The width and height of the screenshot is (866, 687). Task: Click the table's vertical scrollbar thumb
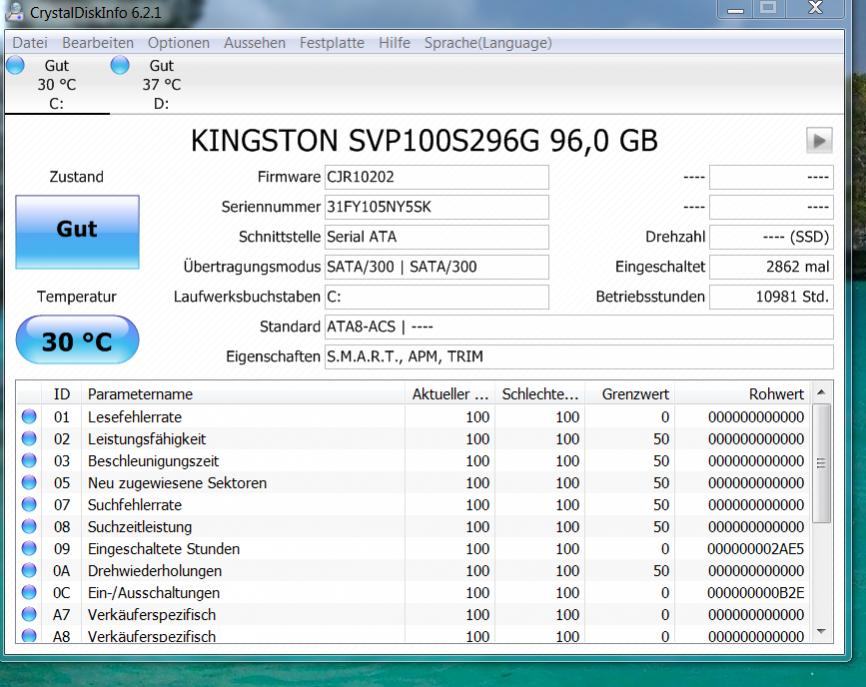coord(821,463)
